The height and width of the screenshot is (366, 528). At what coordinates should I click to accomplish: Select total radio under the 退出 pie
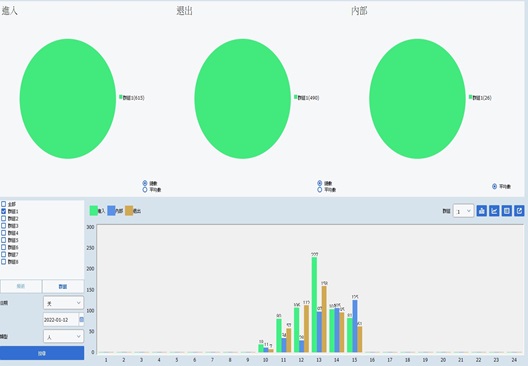(320, 183)
